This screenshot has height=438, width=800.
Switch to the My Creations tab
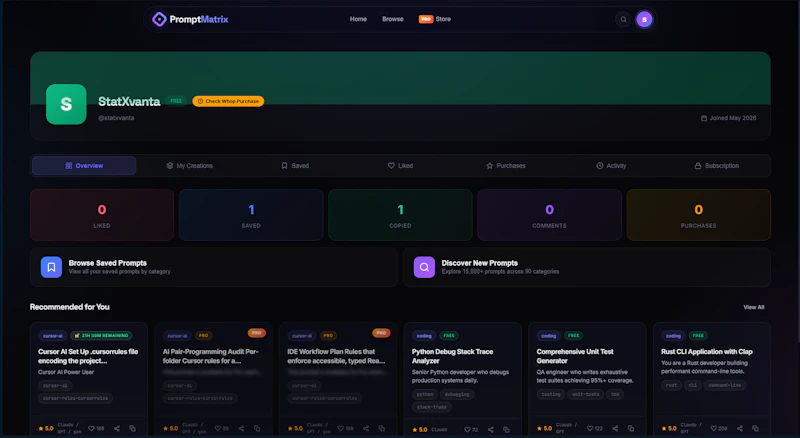coord(189,166)
